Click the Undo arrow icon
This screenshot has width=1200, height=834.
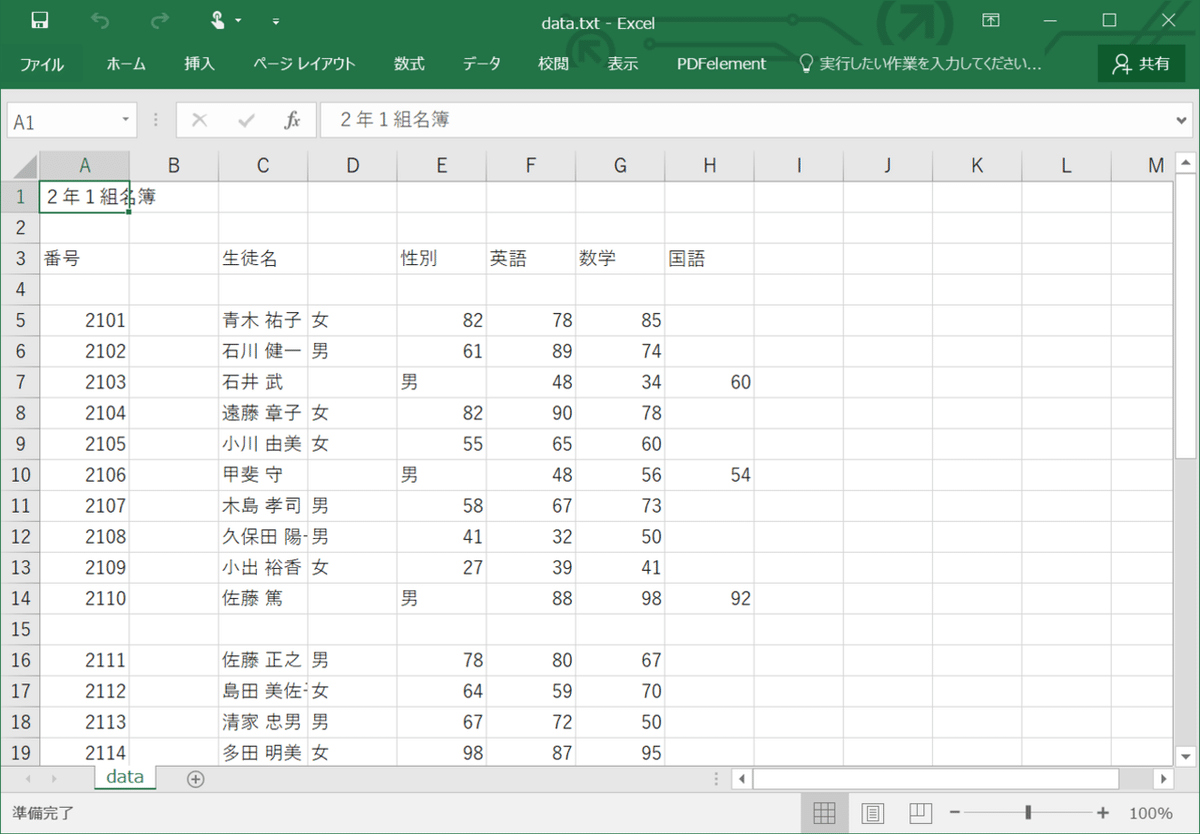point(100,20)
